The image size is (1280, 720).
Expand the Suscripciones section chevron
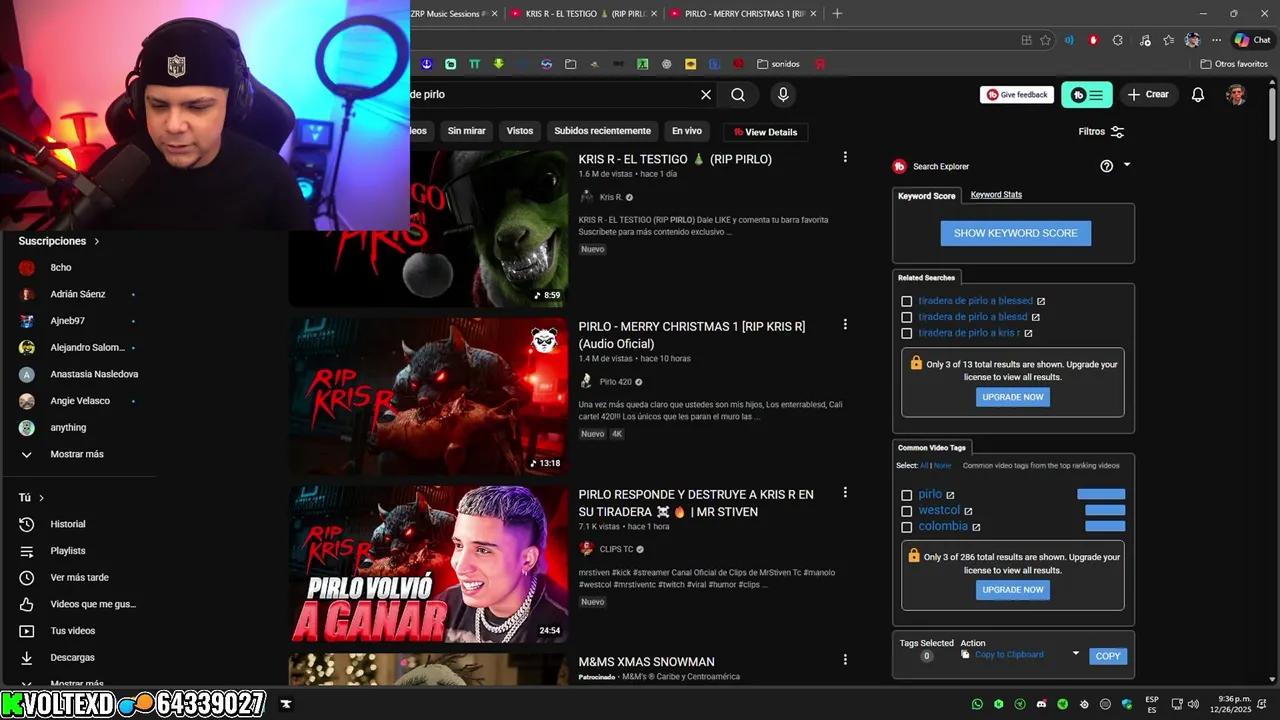coord(97,241)
